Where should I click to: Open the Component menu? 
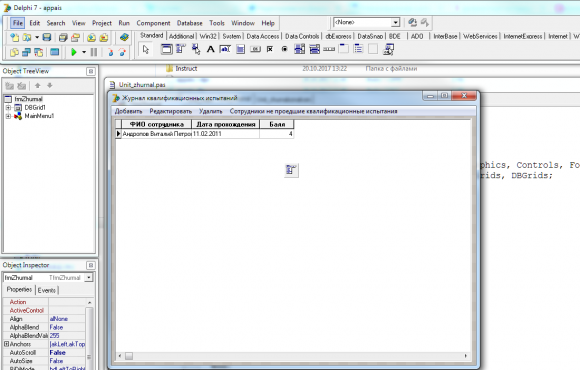coord(153,23)
